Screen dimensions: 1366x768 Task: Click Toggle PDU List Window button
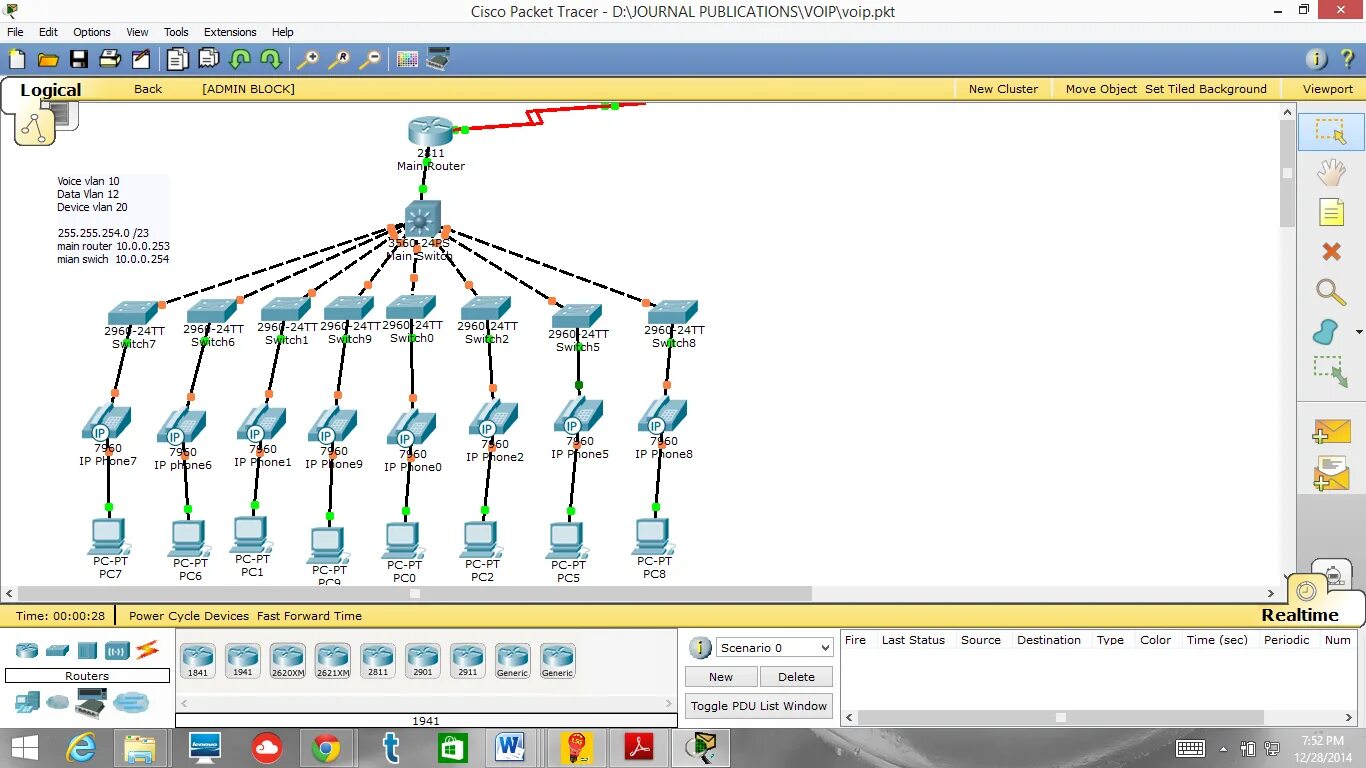(x=759, y=706)
